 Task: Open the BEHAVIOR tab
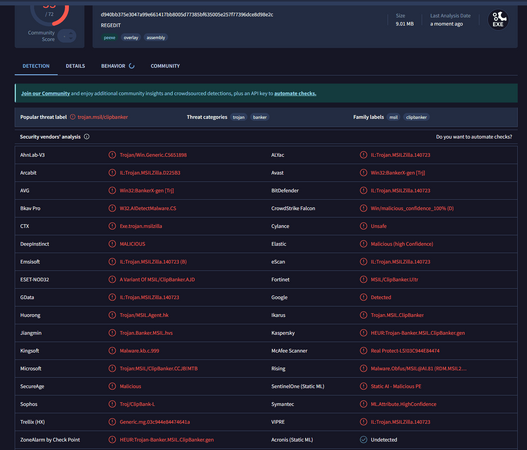click(113, 66)
